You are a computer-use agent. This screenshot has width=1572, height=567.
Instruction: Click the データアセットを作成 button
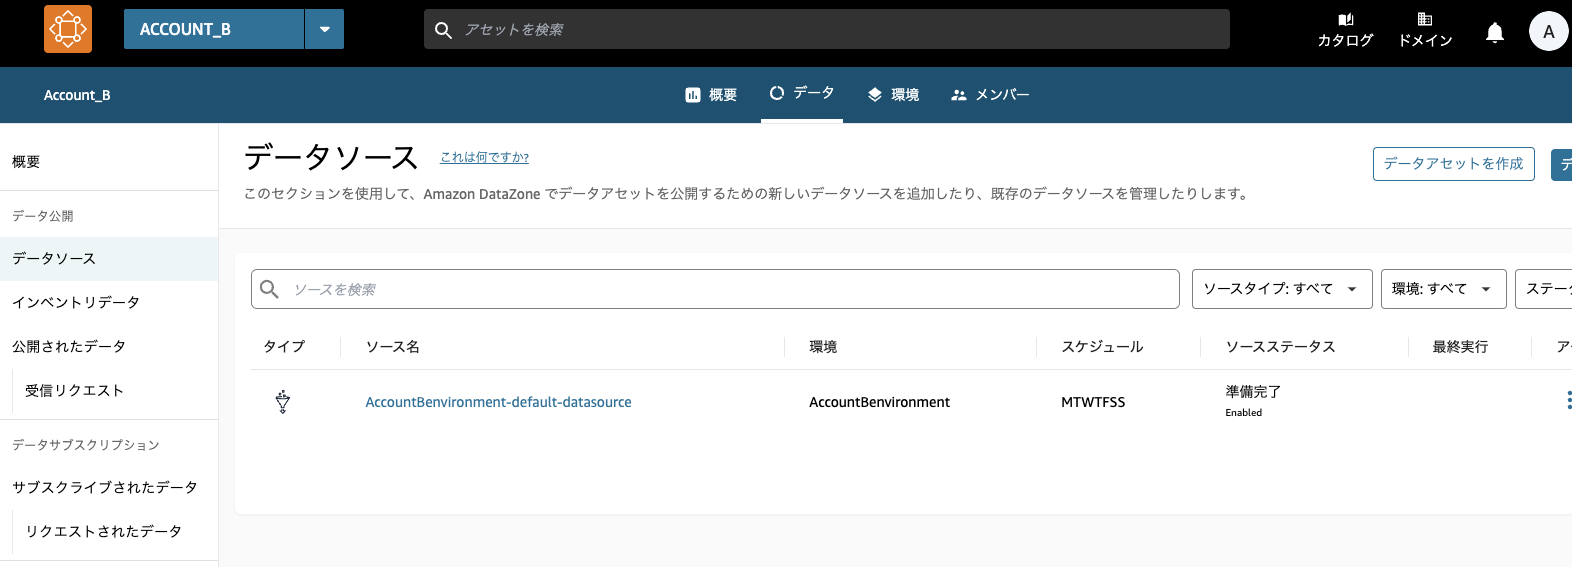click(1453, 164)
